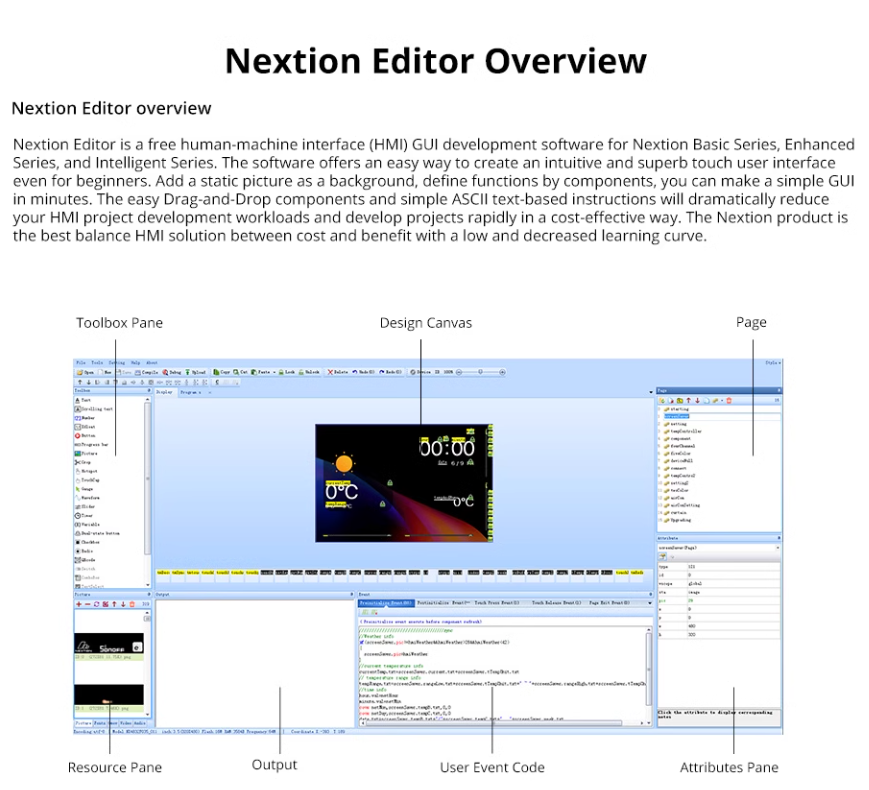Image resolution: width=869 pixels, height=790 pixels.
Task: Select the Sonoff picture thumbnail
Action: [x=109, y=644]
